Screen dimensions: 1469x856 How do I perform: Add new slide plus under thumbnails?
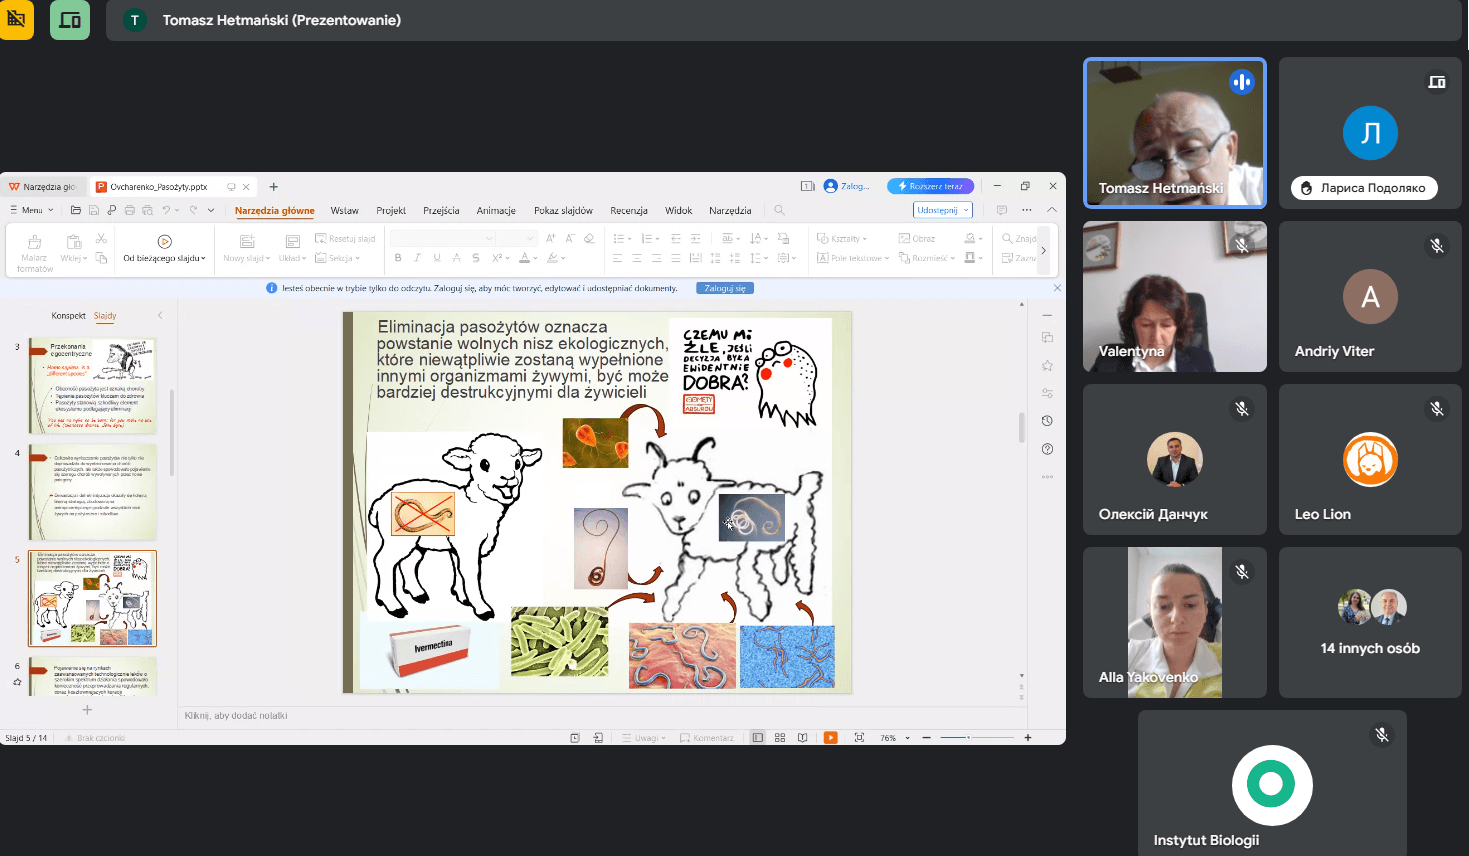pyautogui.click(x=87, y=710)
